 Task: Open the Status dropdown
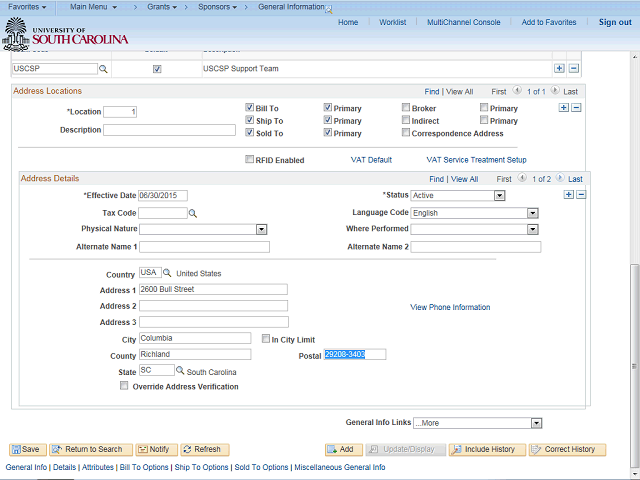tap(499, 196)
